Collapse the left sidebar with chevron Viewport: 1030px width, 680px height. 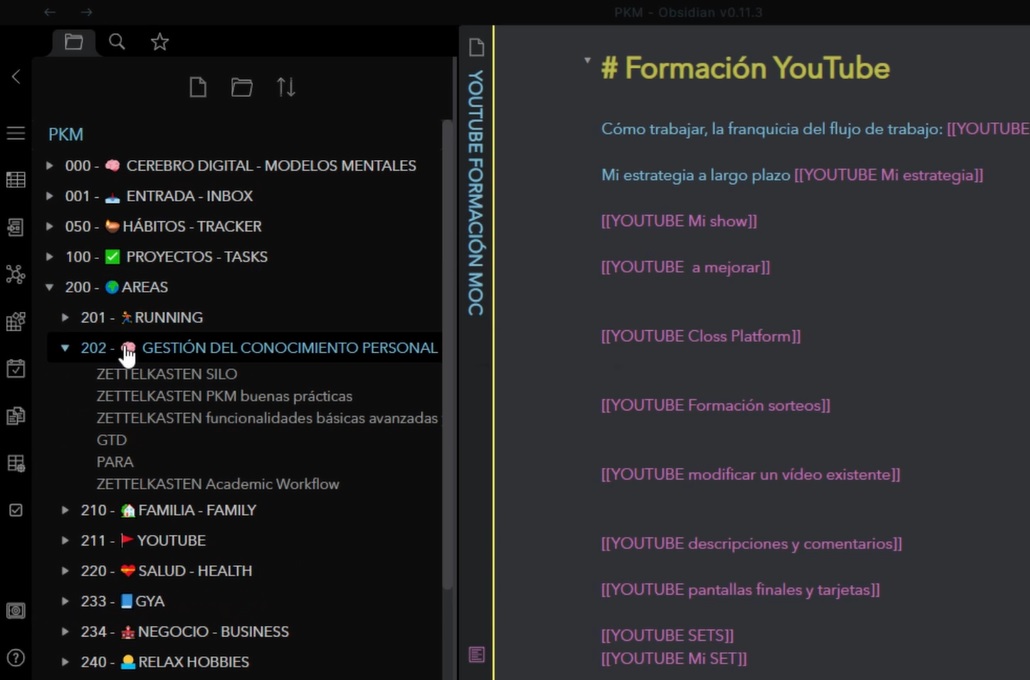(16, 77)
